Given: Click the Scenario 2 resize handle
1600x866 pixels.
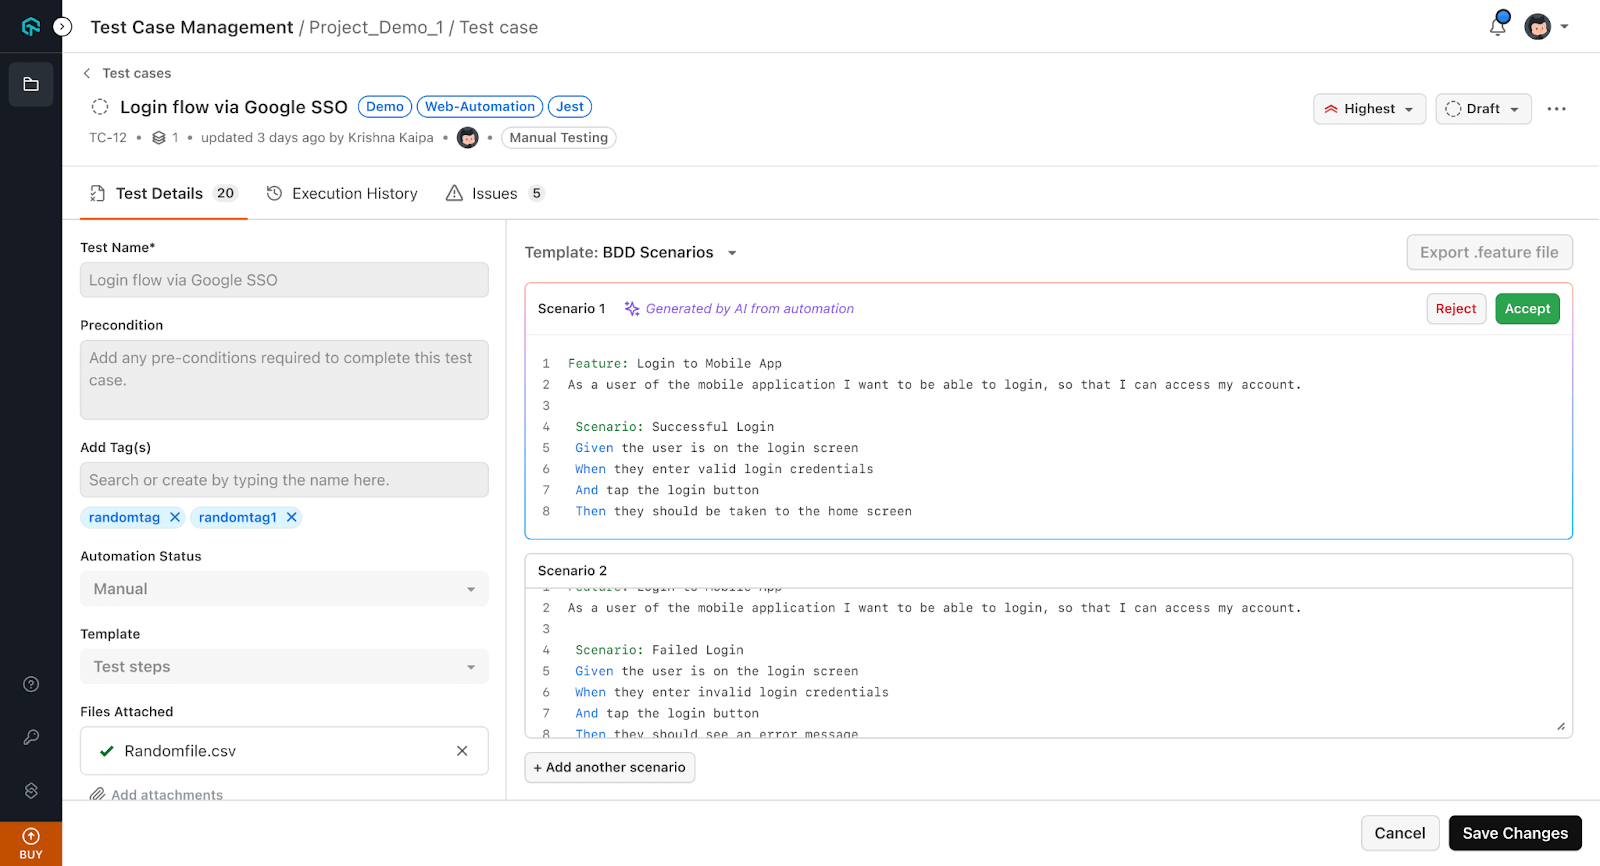Looking at the screenshot, I should [1561, 727].
